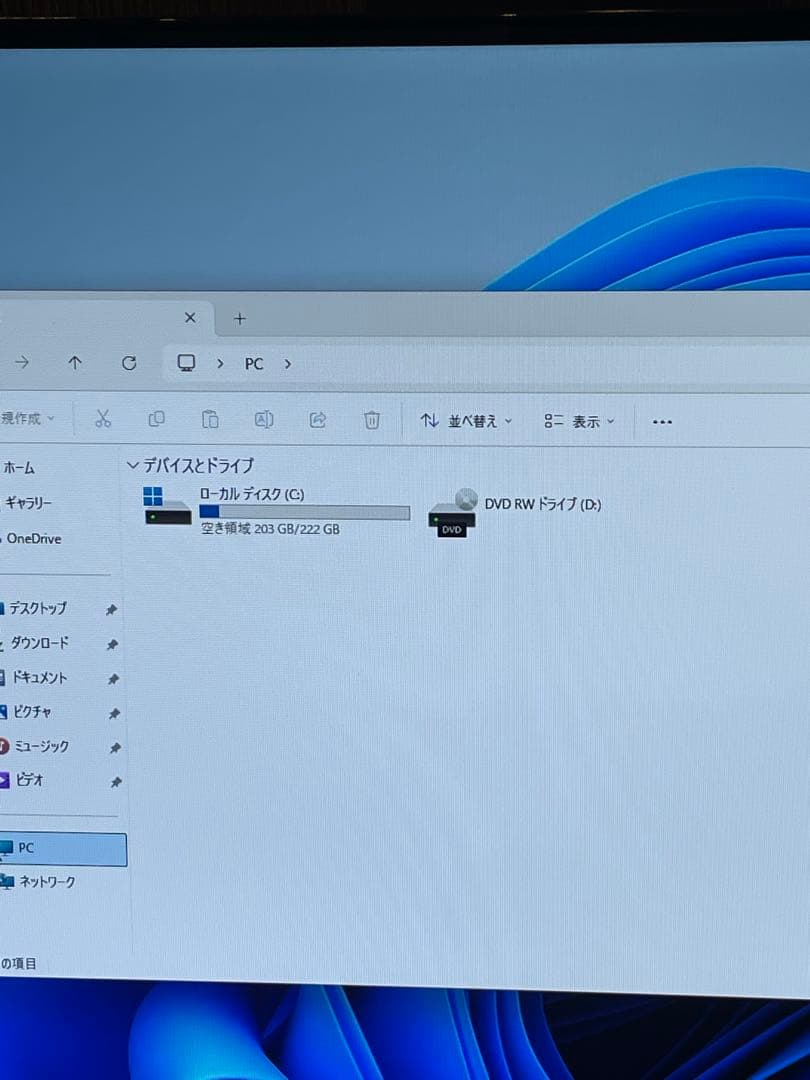Open the See more options menu
This screenshot has height=1080, width=810.
661,420
